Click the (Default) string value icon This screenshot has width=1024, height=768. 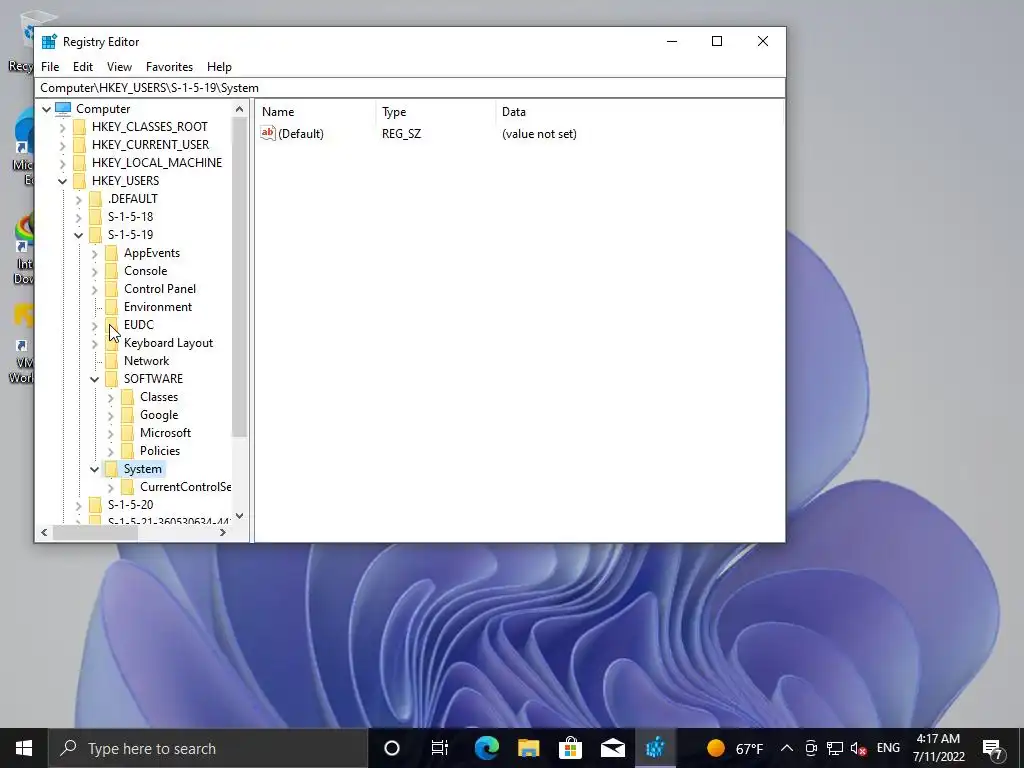pos(268,133)
